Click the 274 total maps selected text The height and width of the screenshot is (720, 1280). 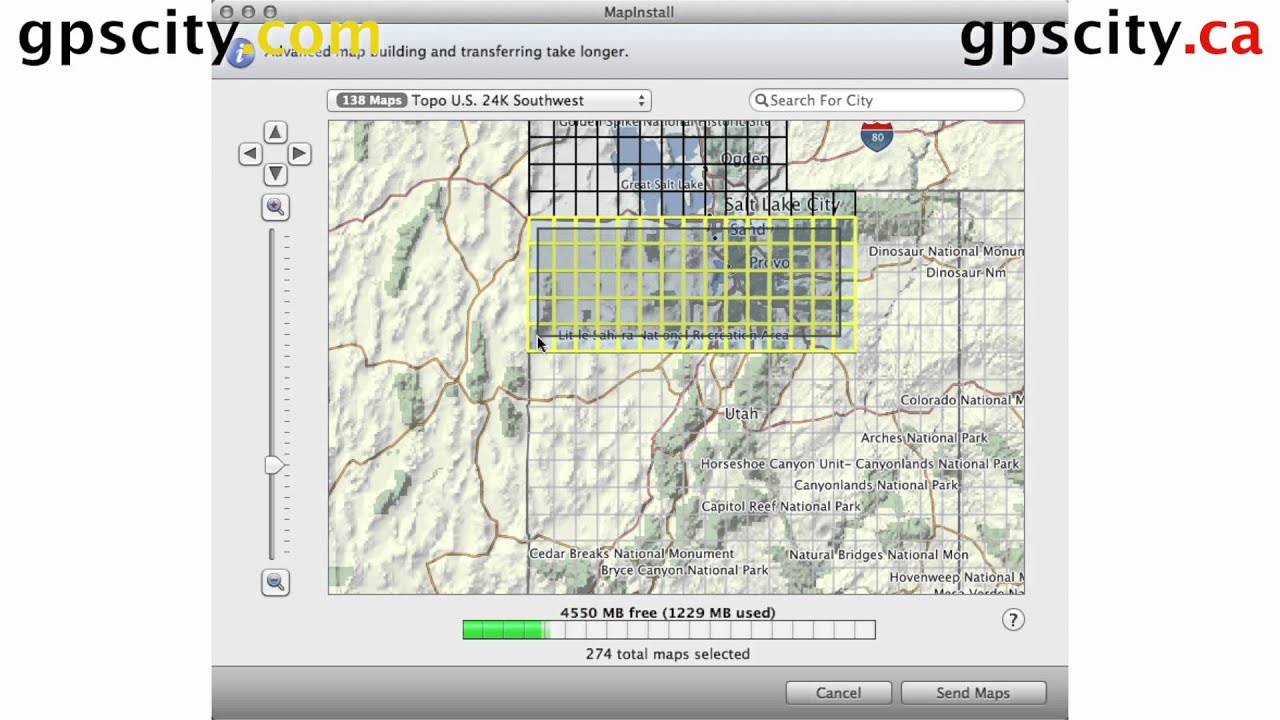[668, 654]
